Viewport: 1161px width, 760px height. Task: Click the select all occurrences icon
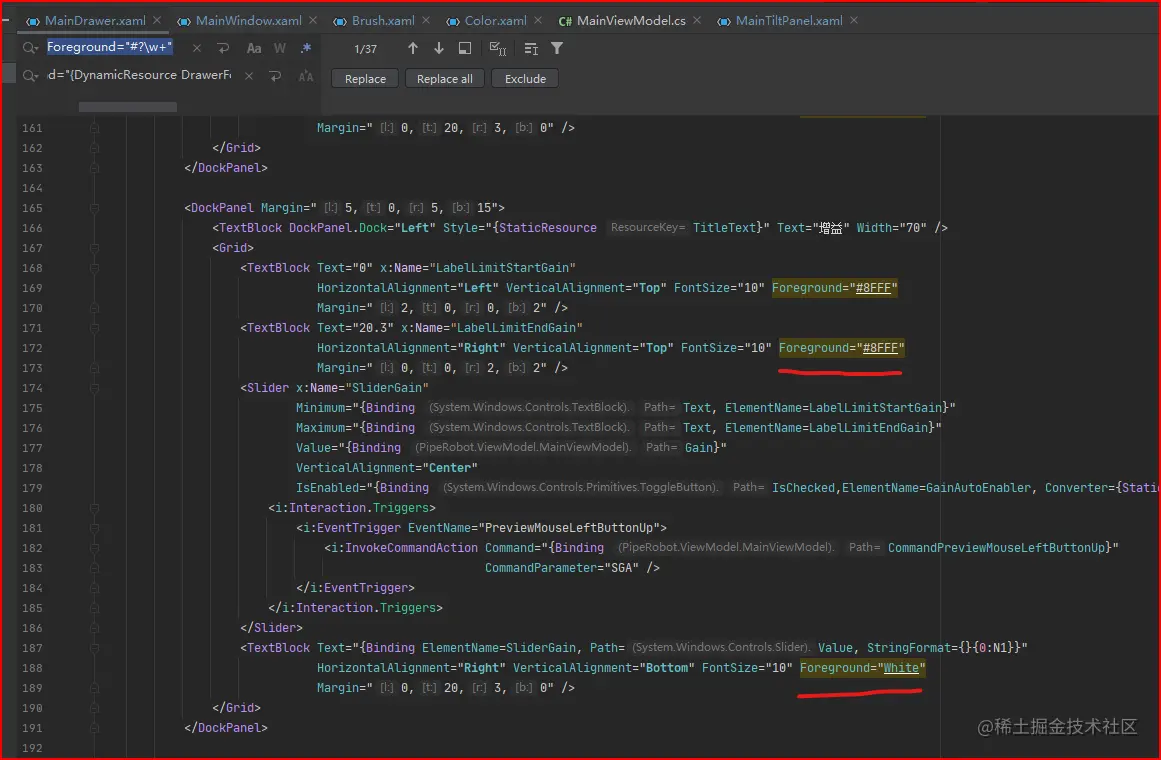pyautogui.click(x=497, y=48)
